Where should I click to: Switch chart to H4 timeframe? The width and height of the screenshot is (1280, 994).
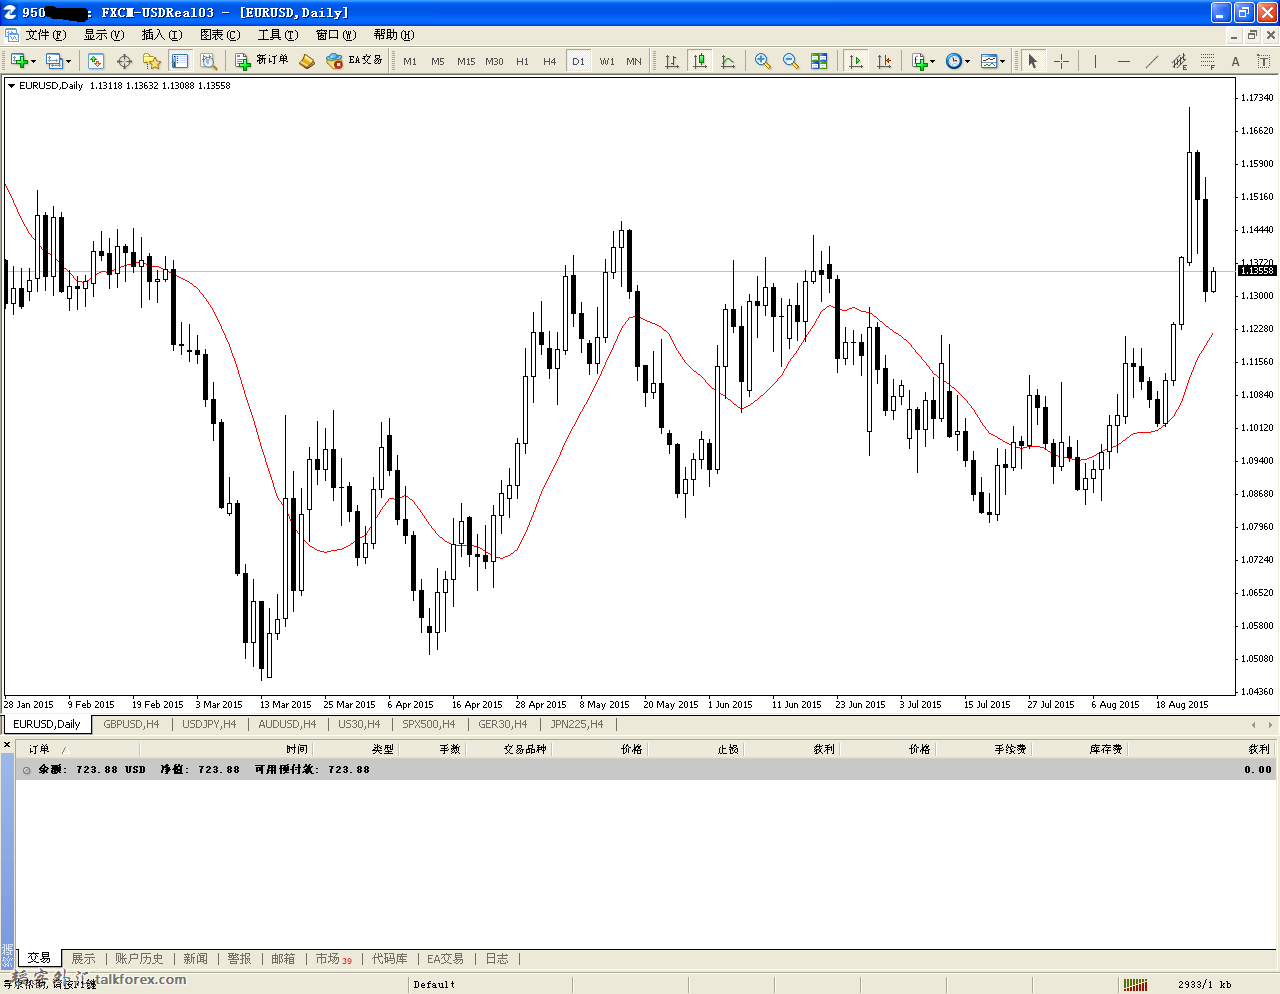[x=550, y=61]
